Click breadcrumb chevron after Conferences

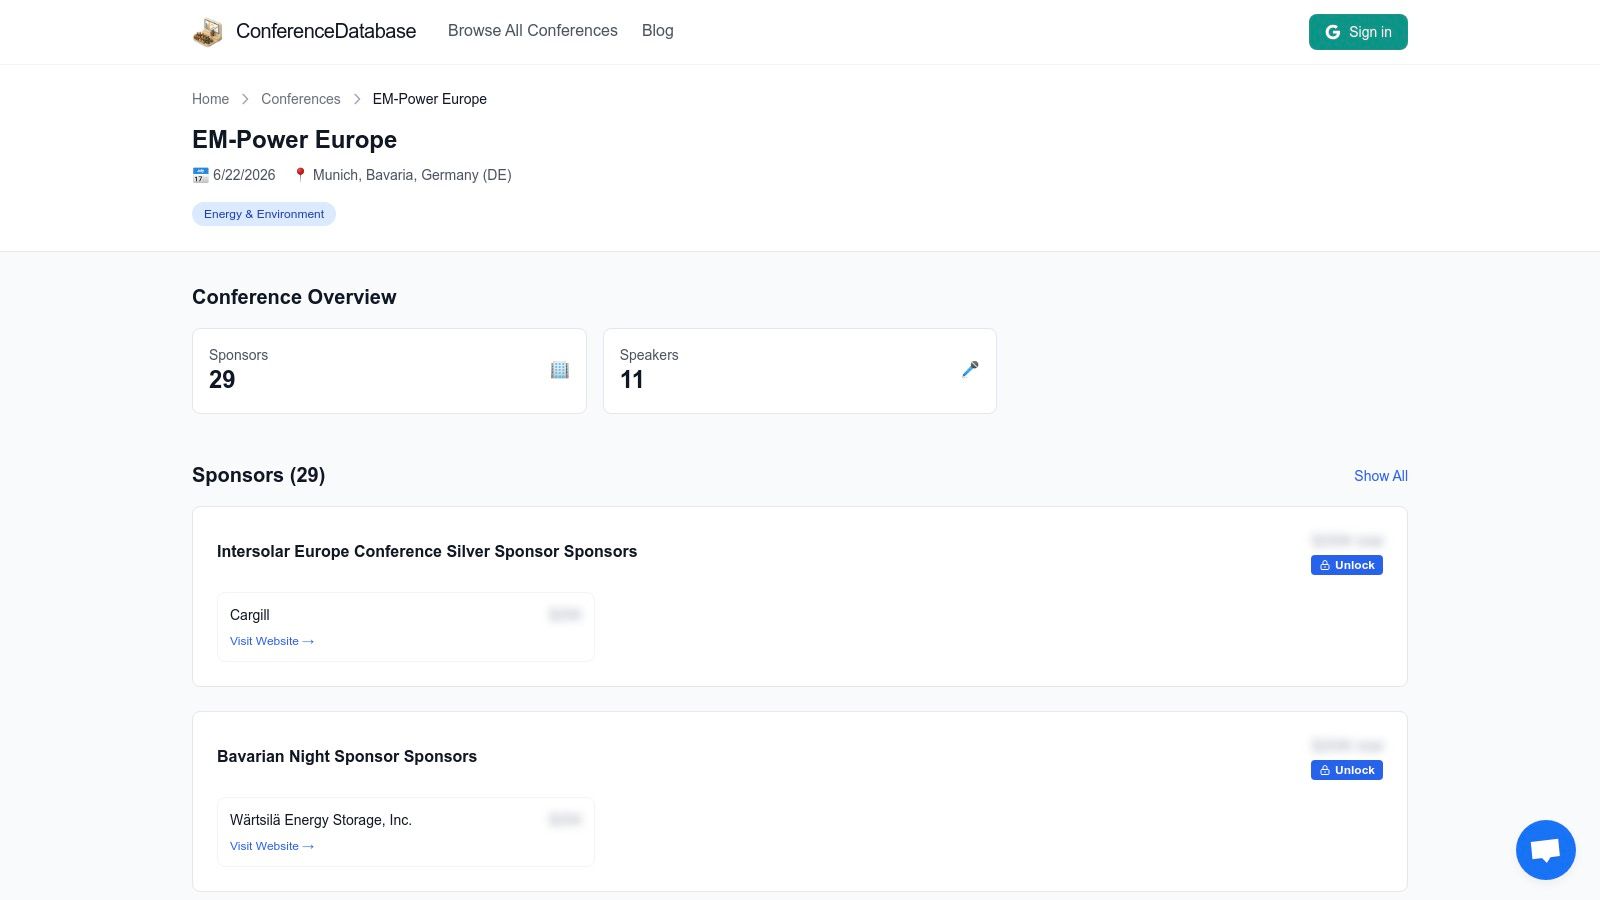[x=357, y=99]
